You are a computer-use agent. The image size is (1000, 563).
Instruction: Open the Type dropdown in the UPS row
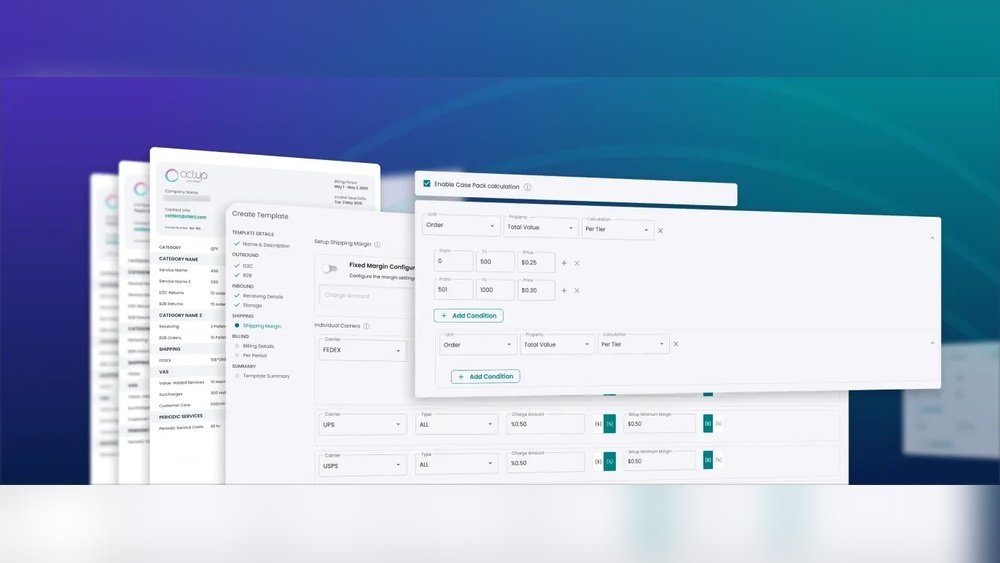pos(457,424)
